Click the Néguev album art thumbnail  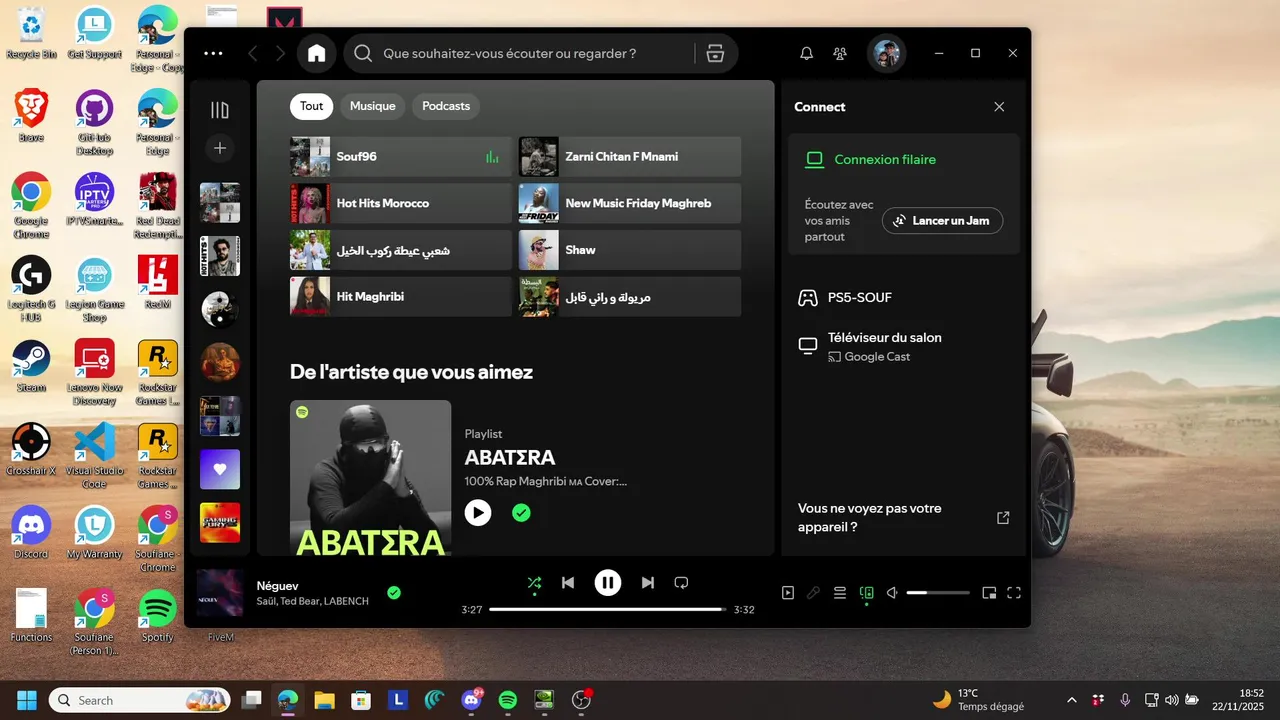tap(220, 593)
